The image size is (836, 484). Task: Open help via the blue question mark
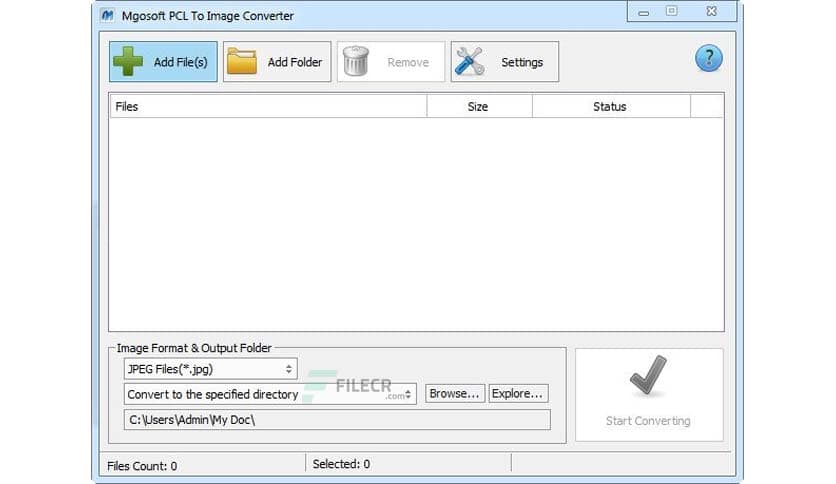click(x=709, y=58)
